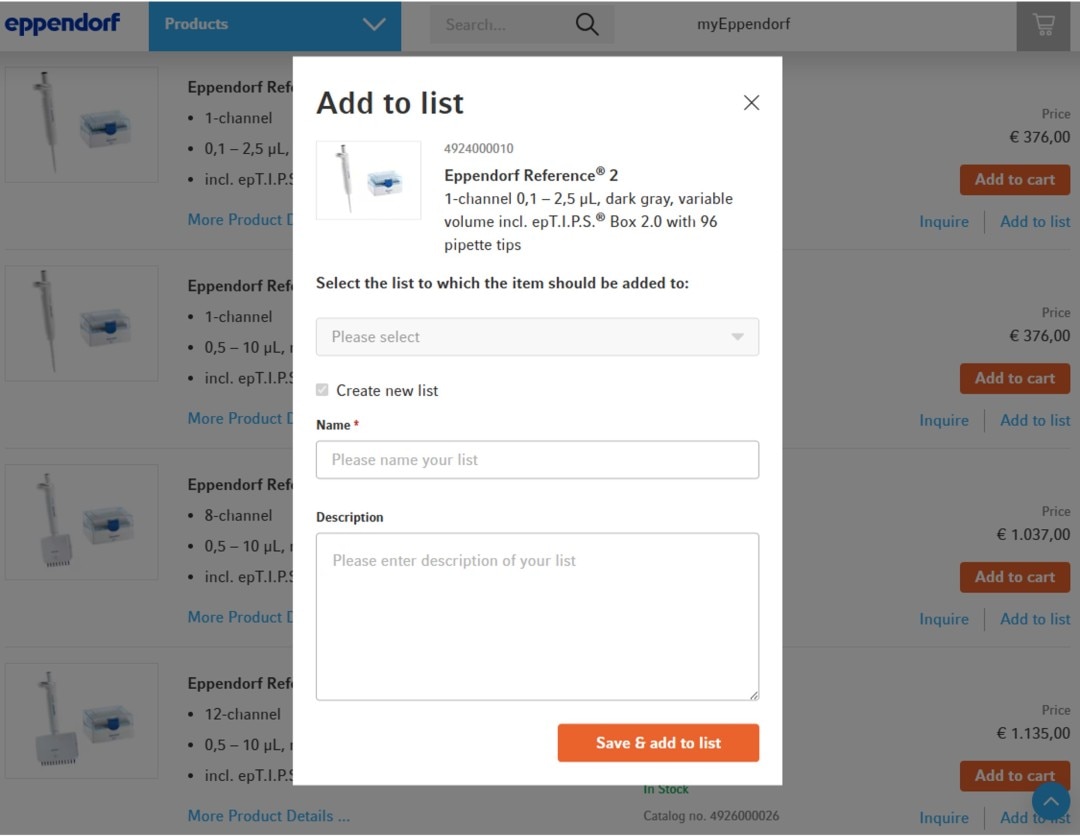
Task: Click Inquire for the € 376,00 first product
Action: 943,222
